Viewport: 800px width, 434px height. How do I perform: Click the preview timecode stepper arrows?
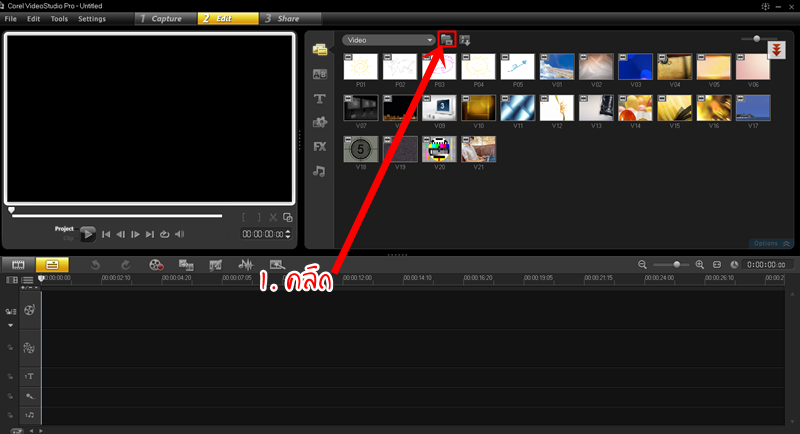coord(288,234)
